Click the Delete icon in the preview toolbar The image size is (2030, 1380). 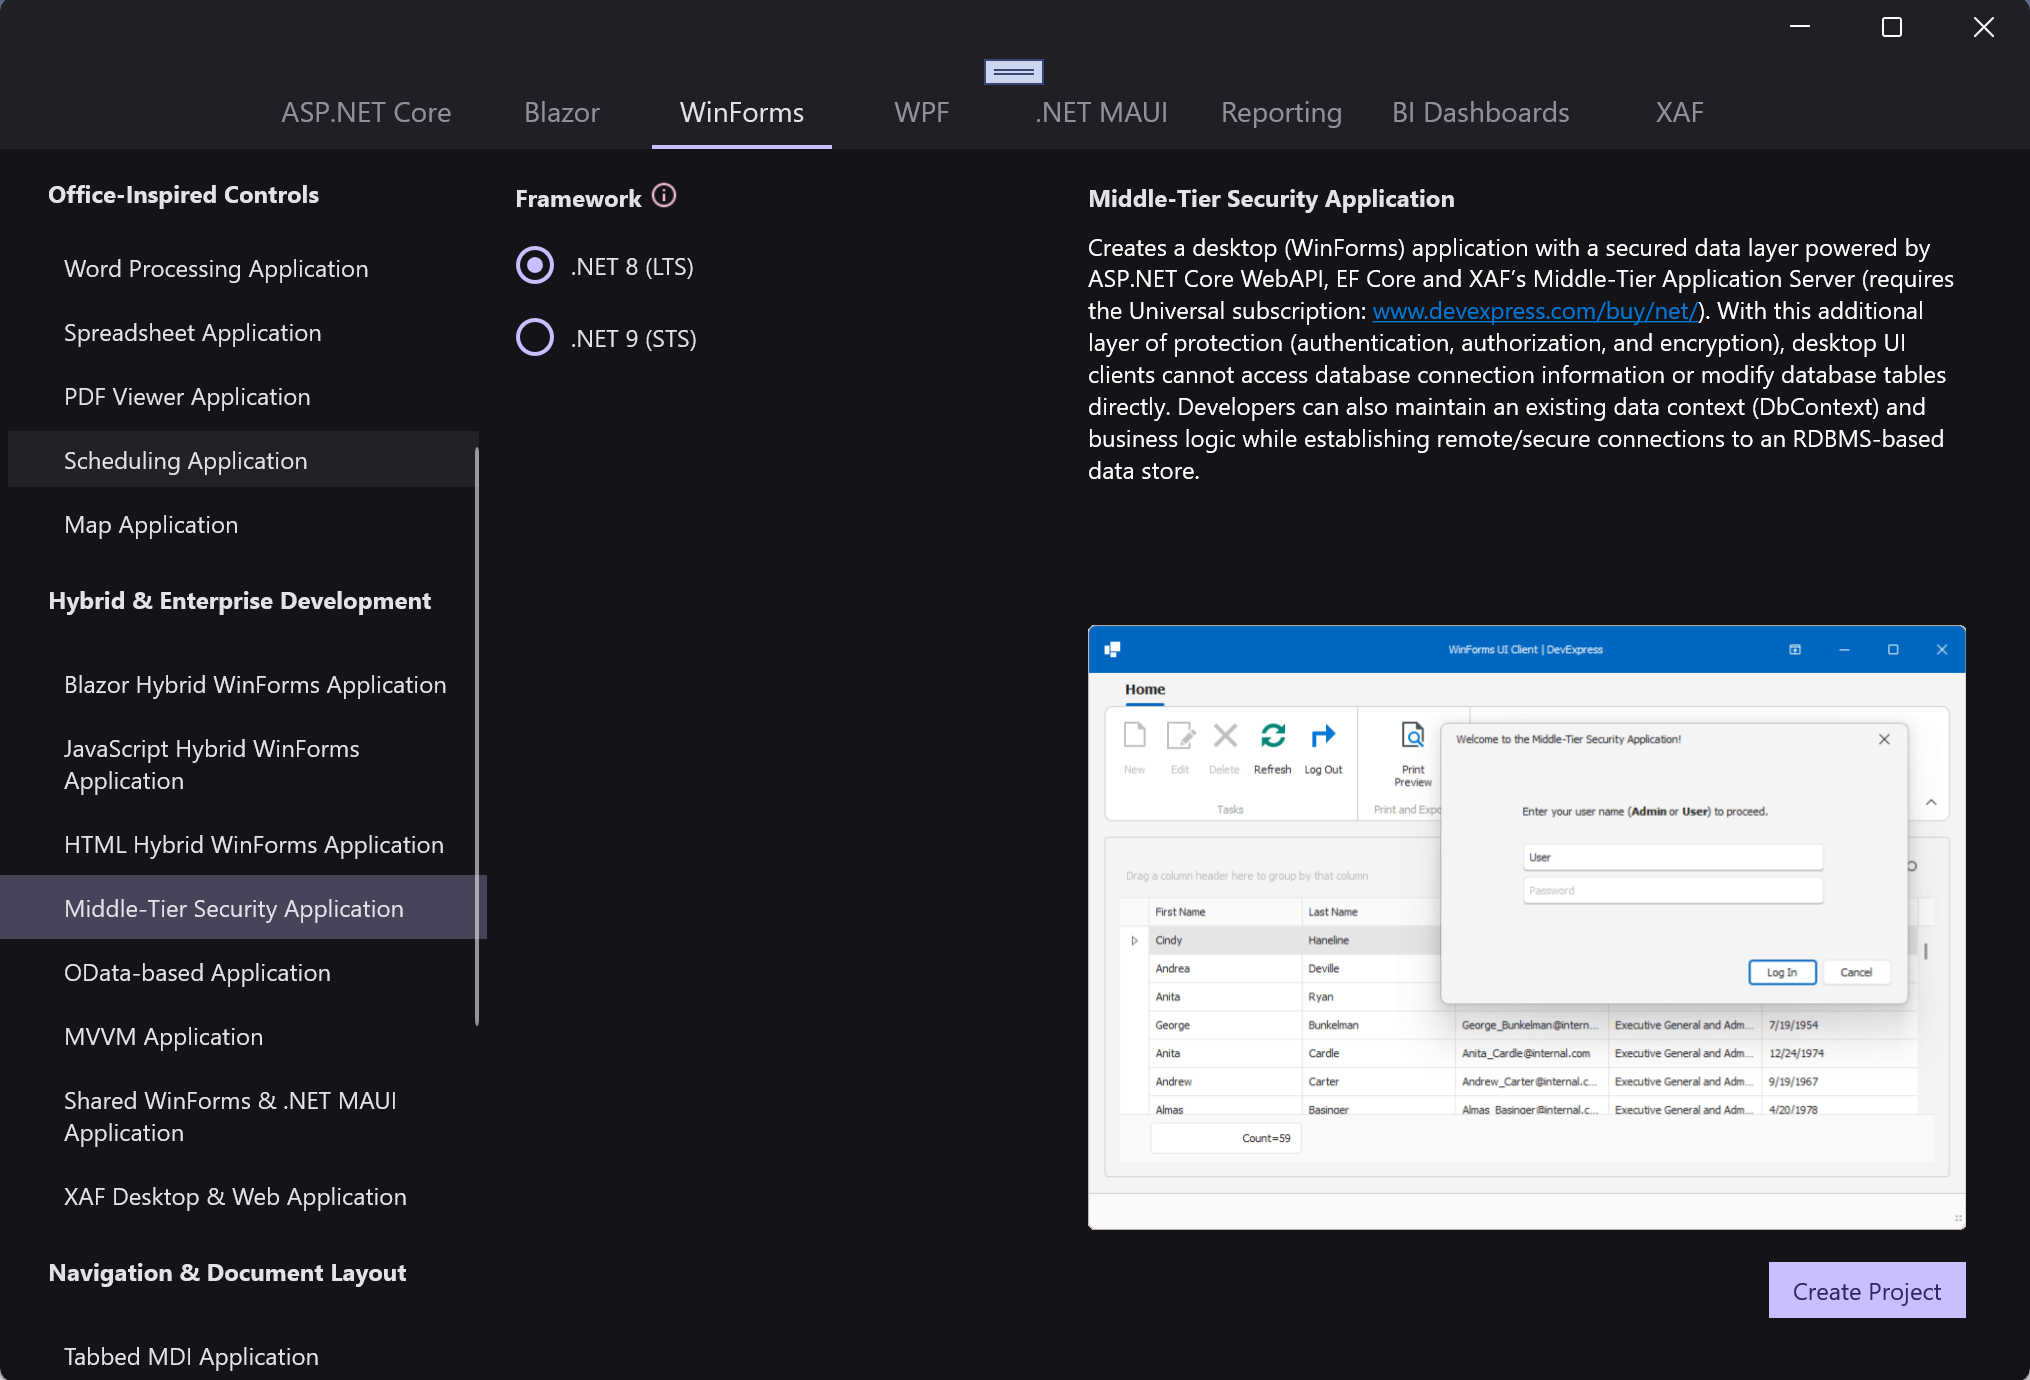pyautogui.click(x=1224, y=736)
